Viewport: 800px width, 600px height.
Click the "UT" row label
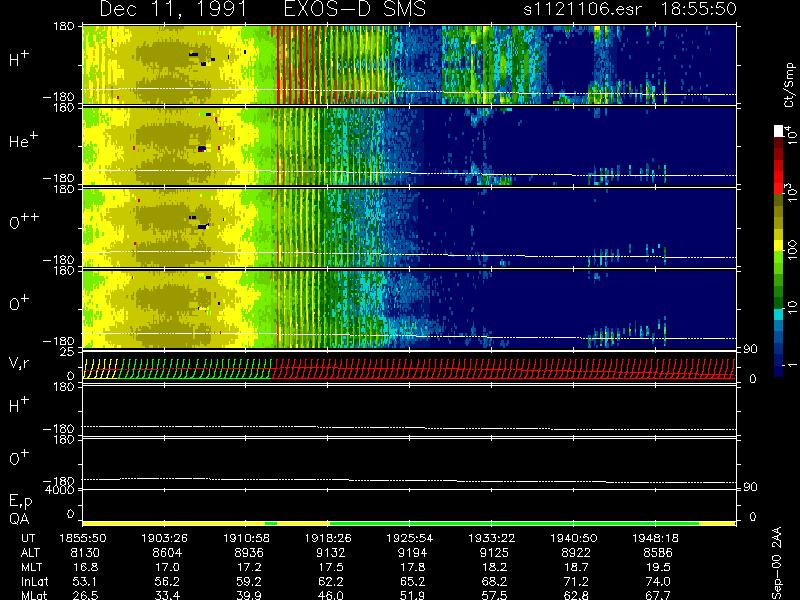point(29,538)
